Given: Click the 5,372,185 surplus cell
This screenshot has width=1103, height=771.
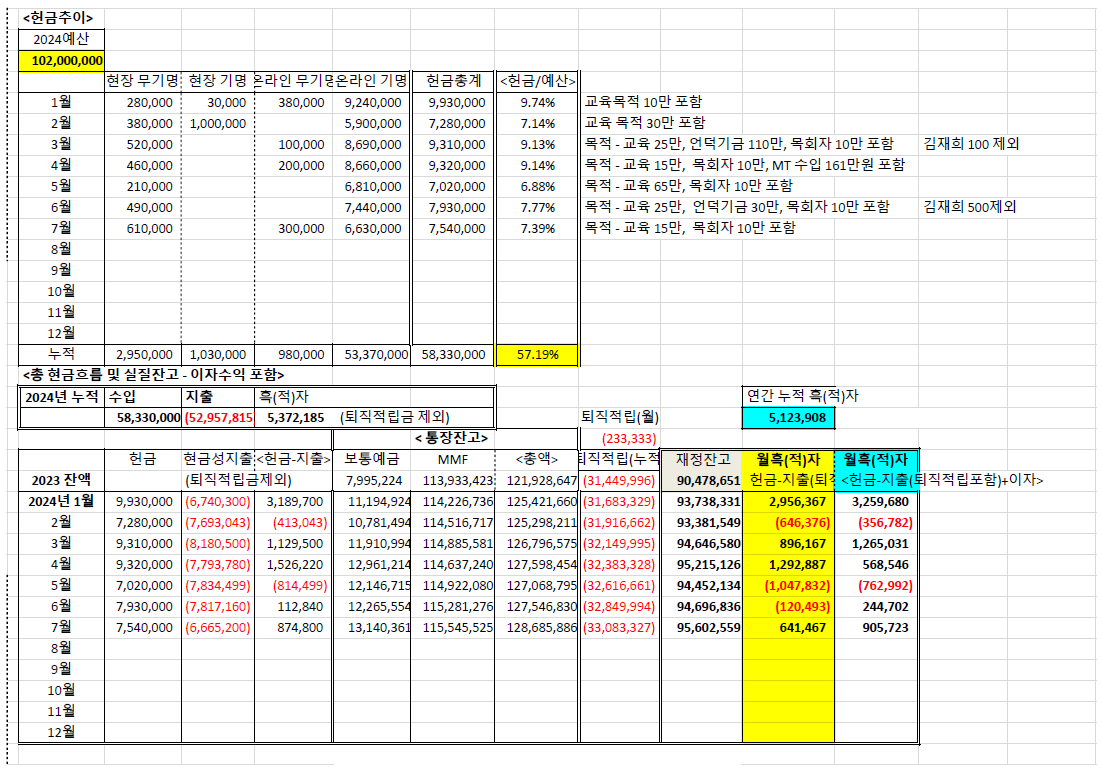Looking at the screenshot, I should (x=295, y=417).
